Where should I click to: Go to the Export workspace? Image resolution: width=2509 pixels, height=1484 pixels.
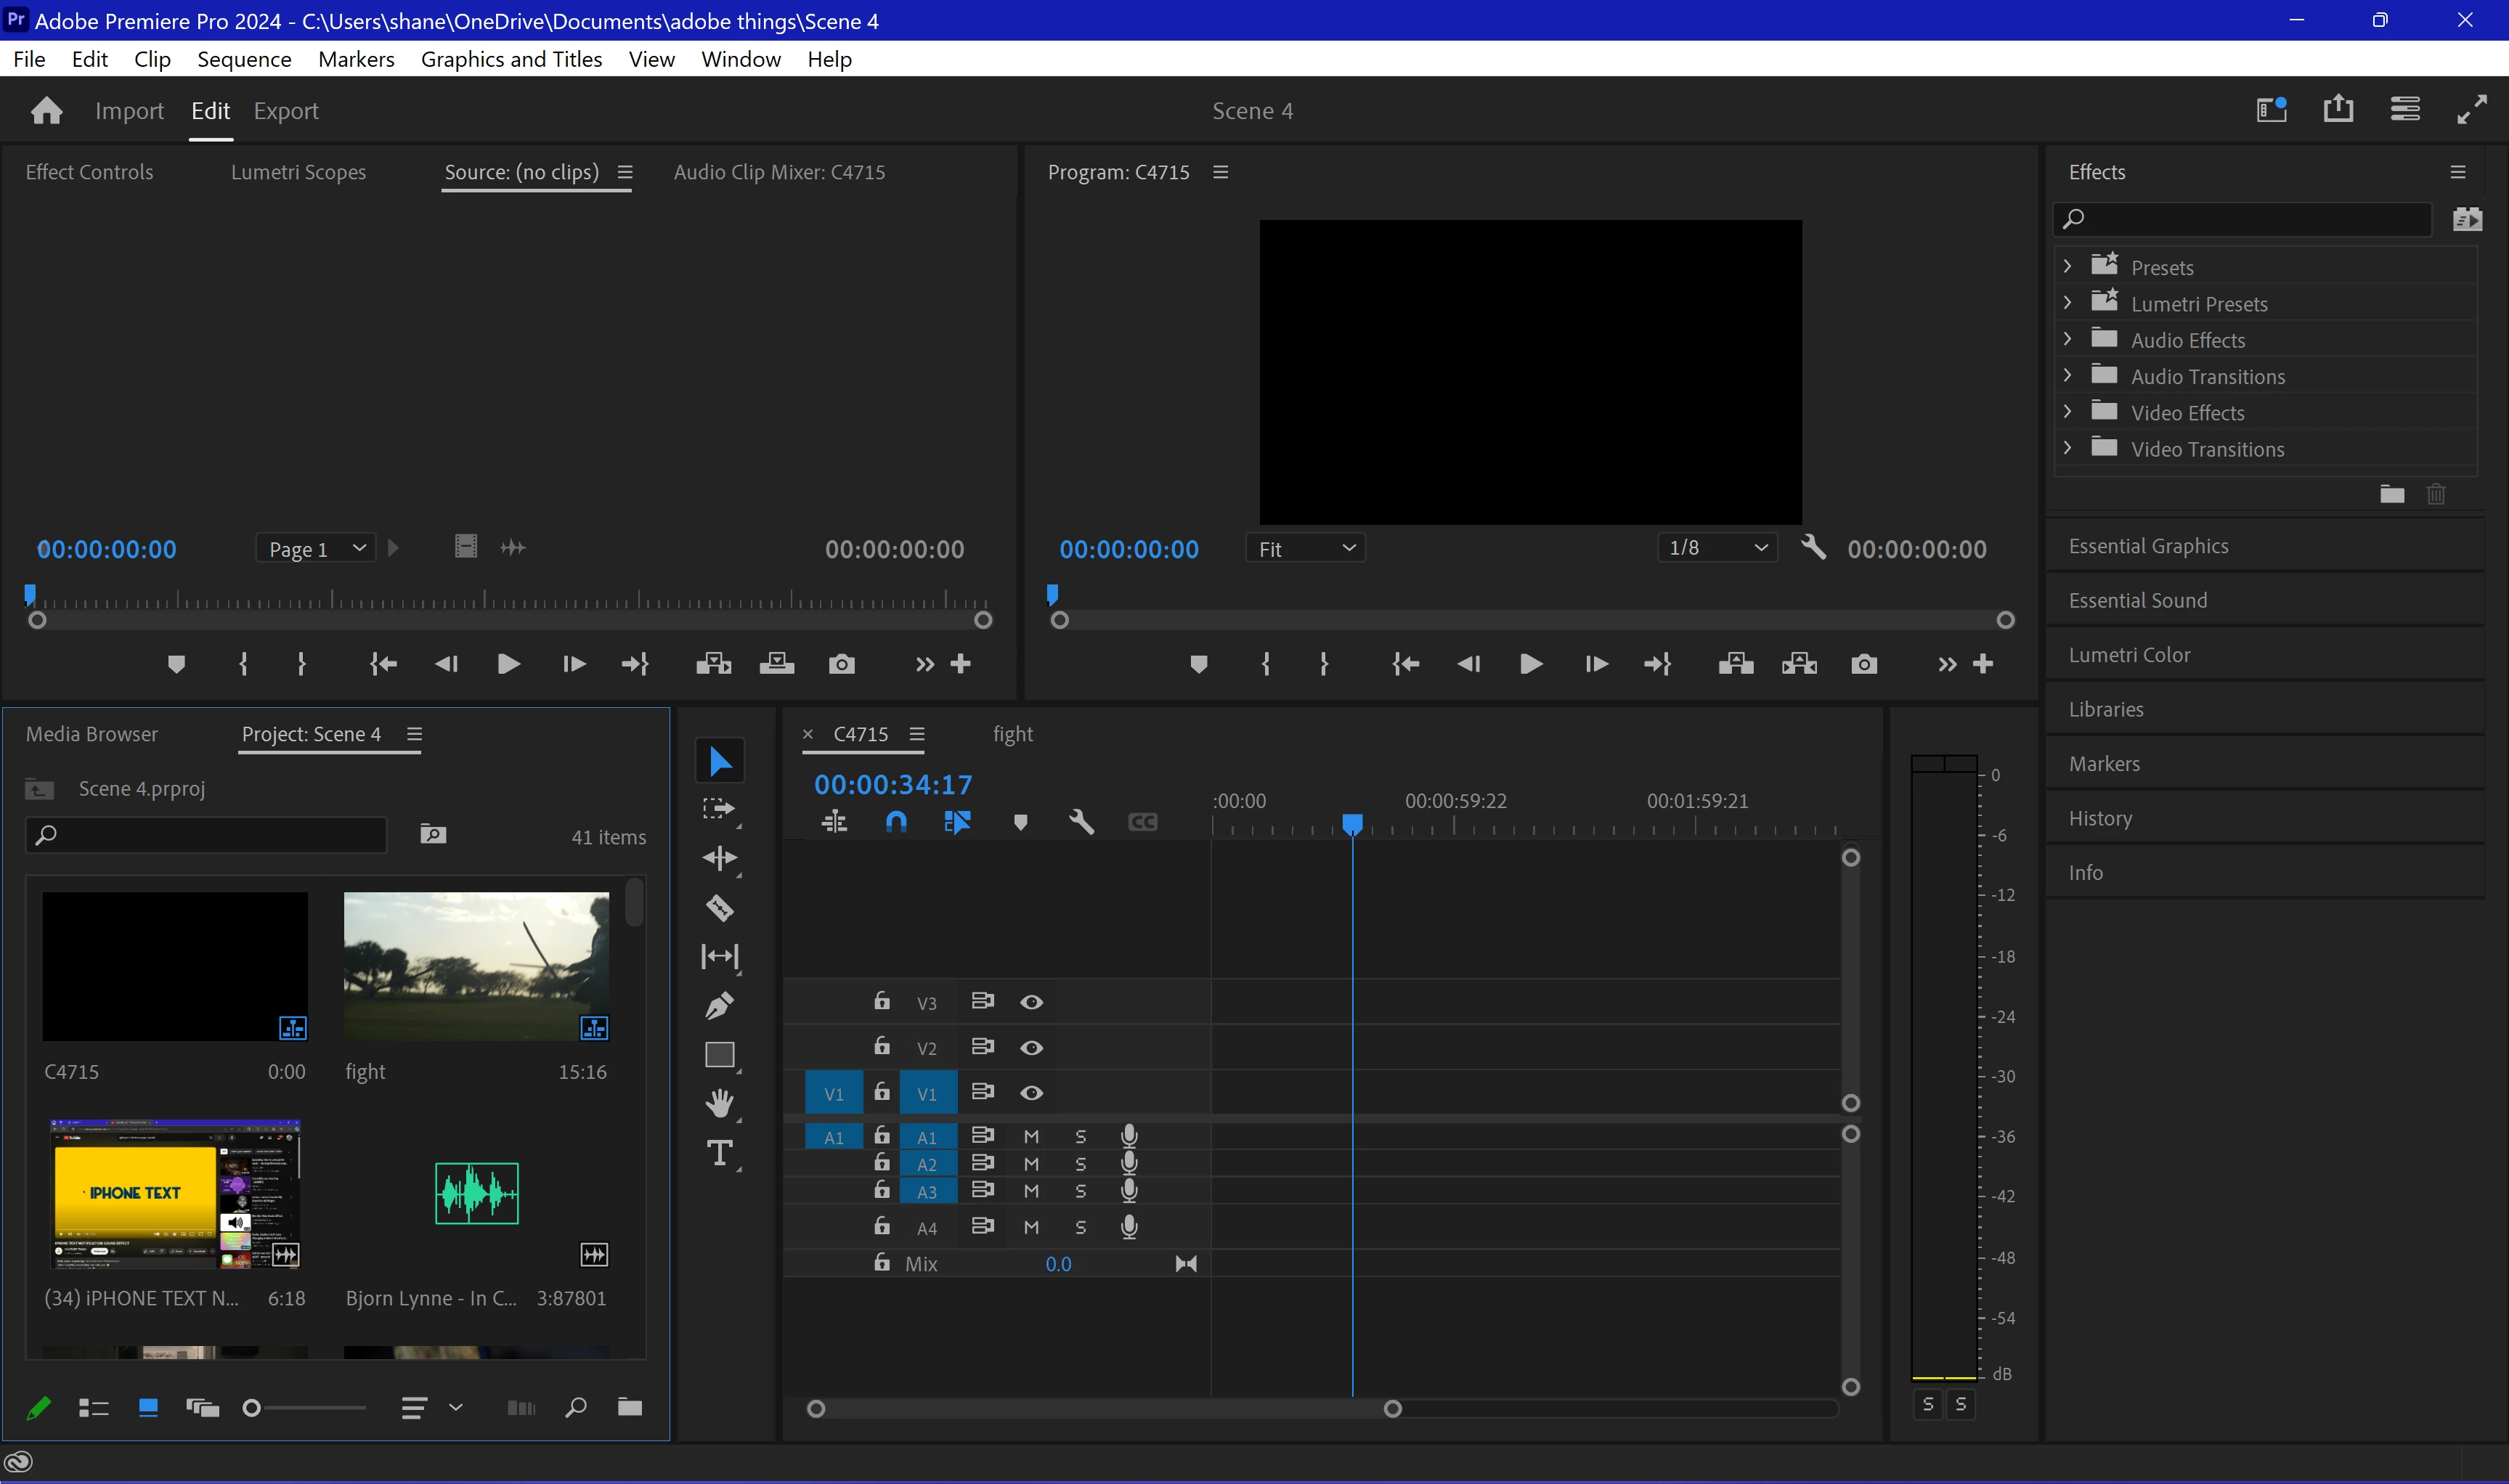[286, 111]
